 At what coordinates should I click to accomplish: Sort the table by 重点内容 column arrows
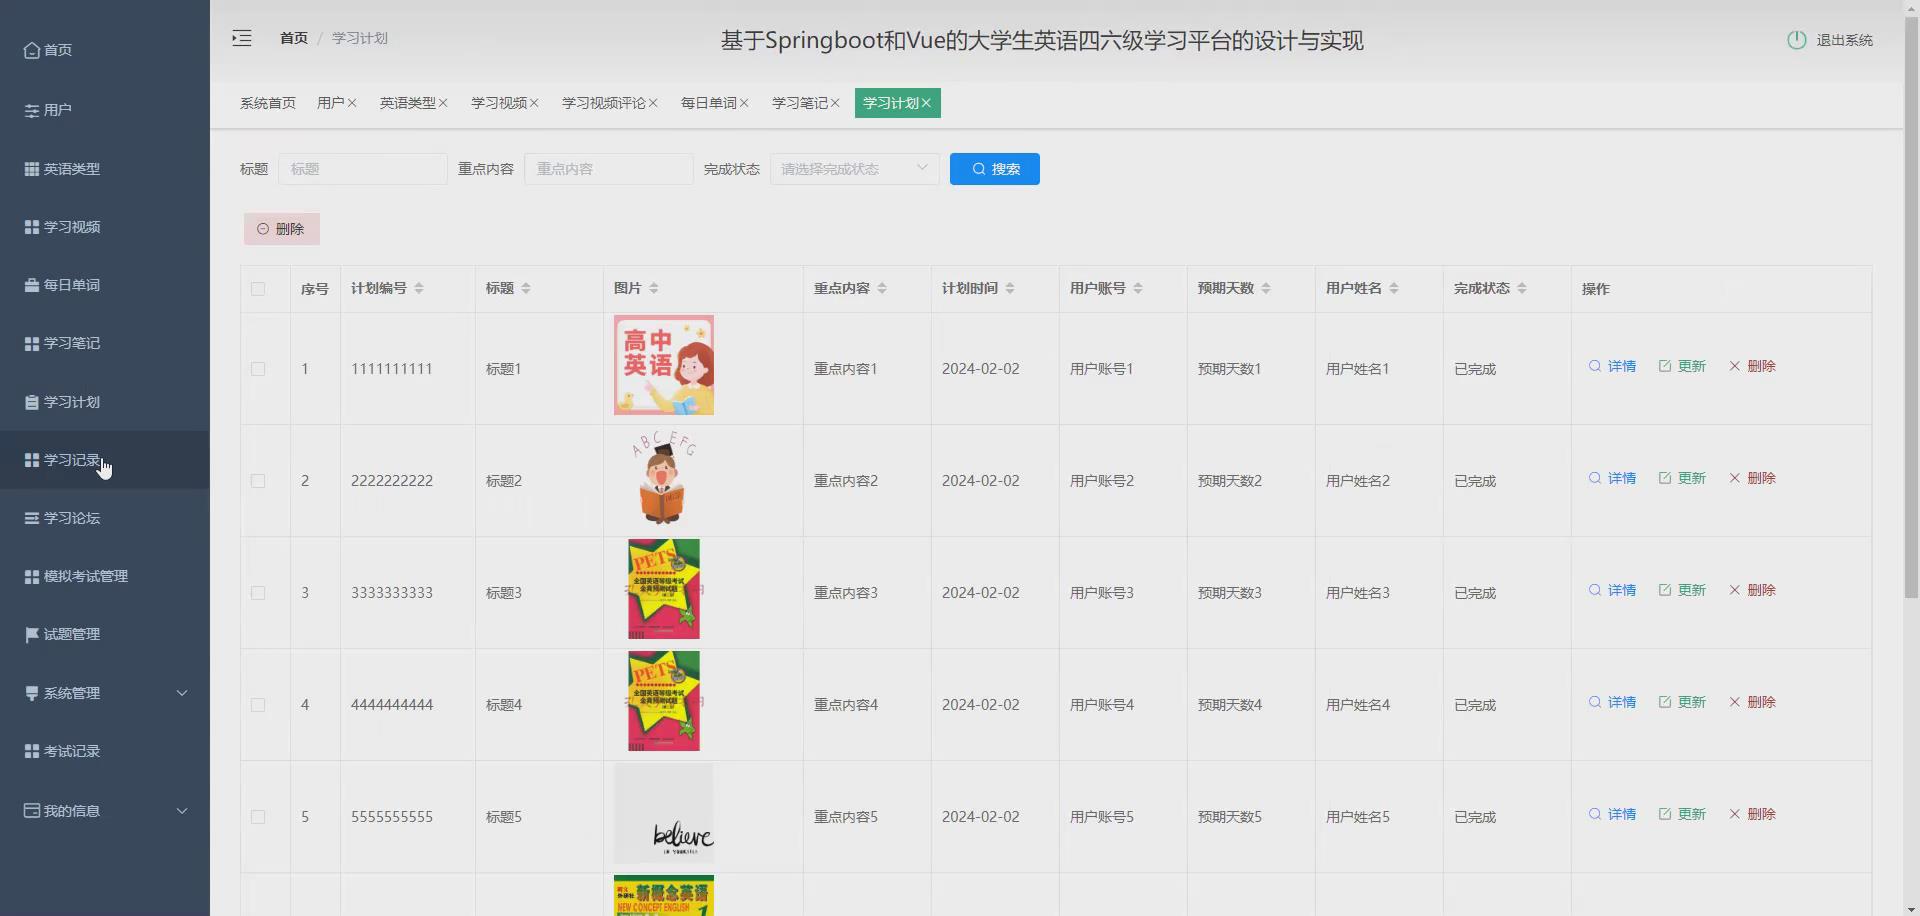pyautogui.click(x=882, y=288)
